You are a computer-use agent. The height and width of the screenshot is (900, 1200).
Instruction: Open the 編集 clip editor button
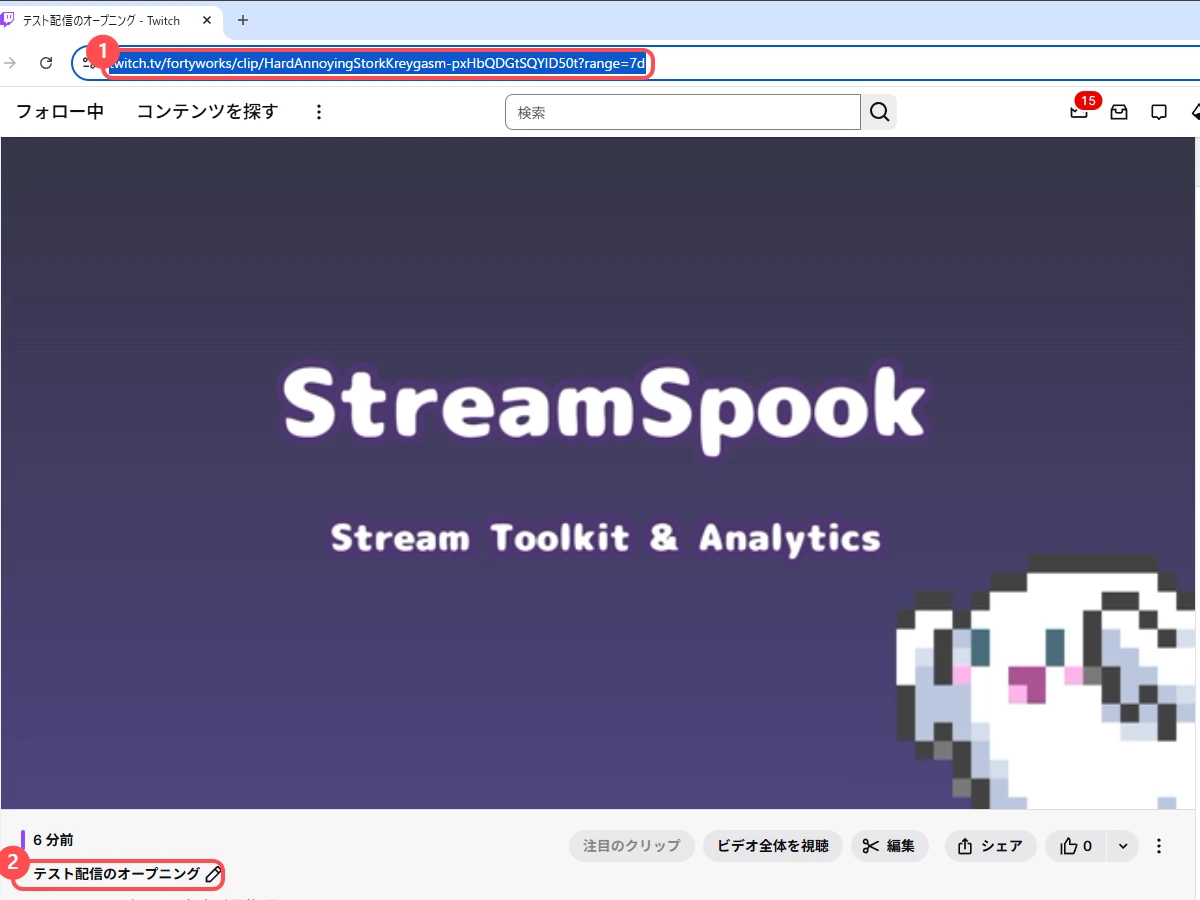tap(890, 846)
